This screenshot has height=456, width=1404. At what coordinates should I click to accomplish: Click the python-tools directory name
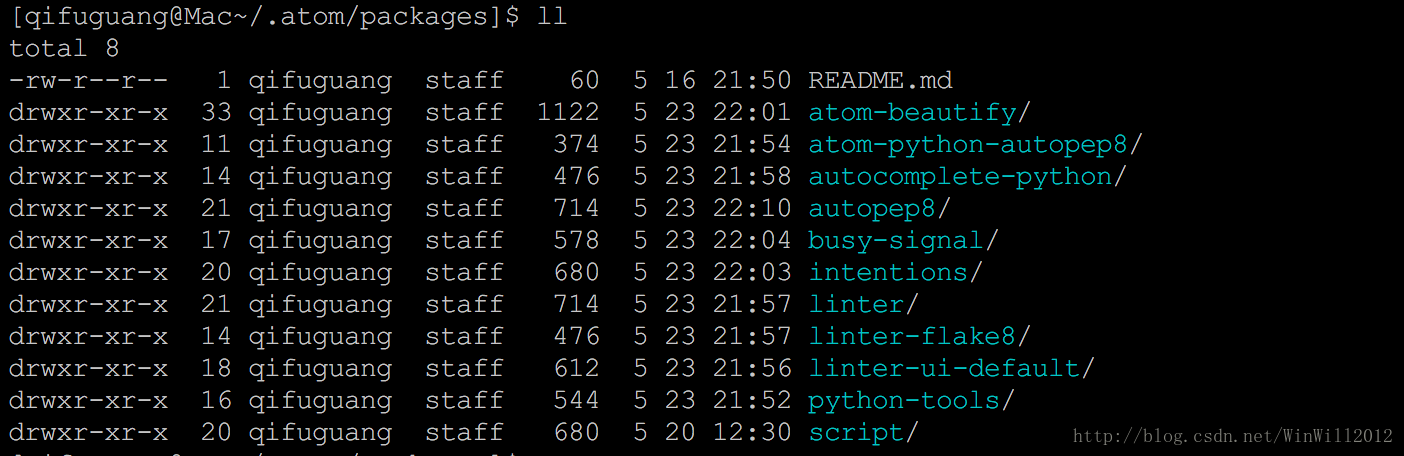click(904, 400)
